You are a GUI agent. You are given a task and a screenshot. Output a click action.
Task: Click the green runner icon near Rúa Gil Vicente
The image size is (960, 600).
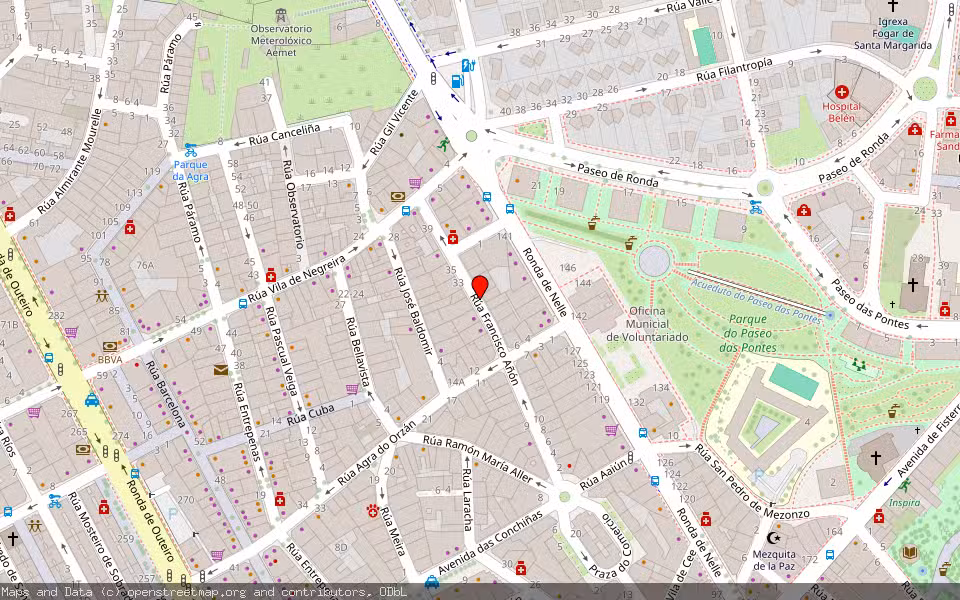click(443, 144)
